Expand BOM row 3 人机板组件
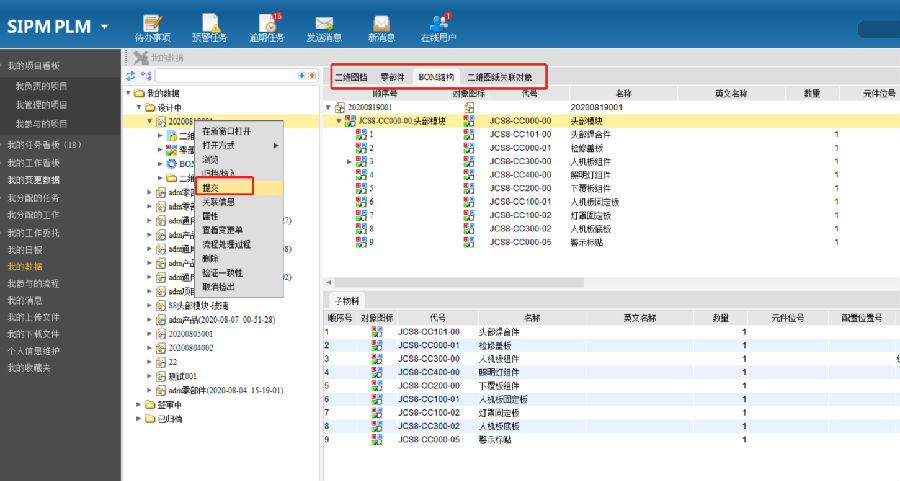The height and width of the screenshot is (481, 900). coord(349,161)
